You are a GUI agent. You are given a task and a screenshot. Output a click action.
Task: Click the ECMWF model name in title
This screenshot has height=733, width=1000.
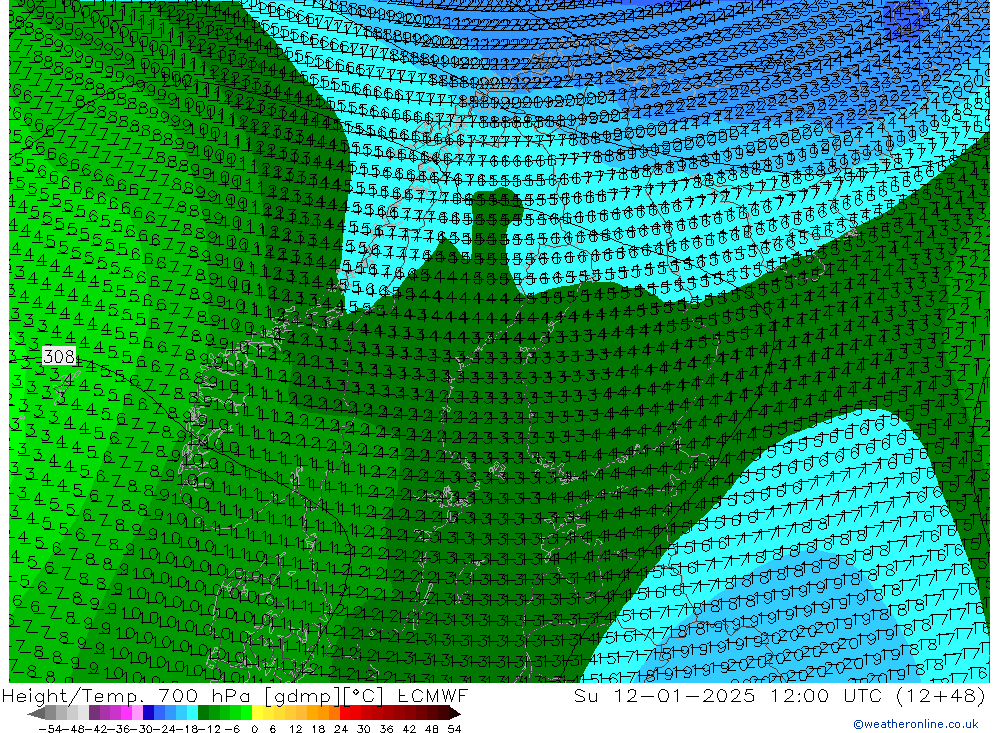[432, 696]
